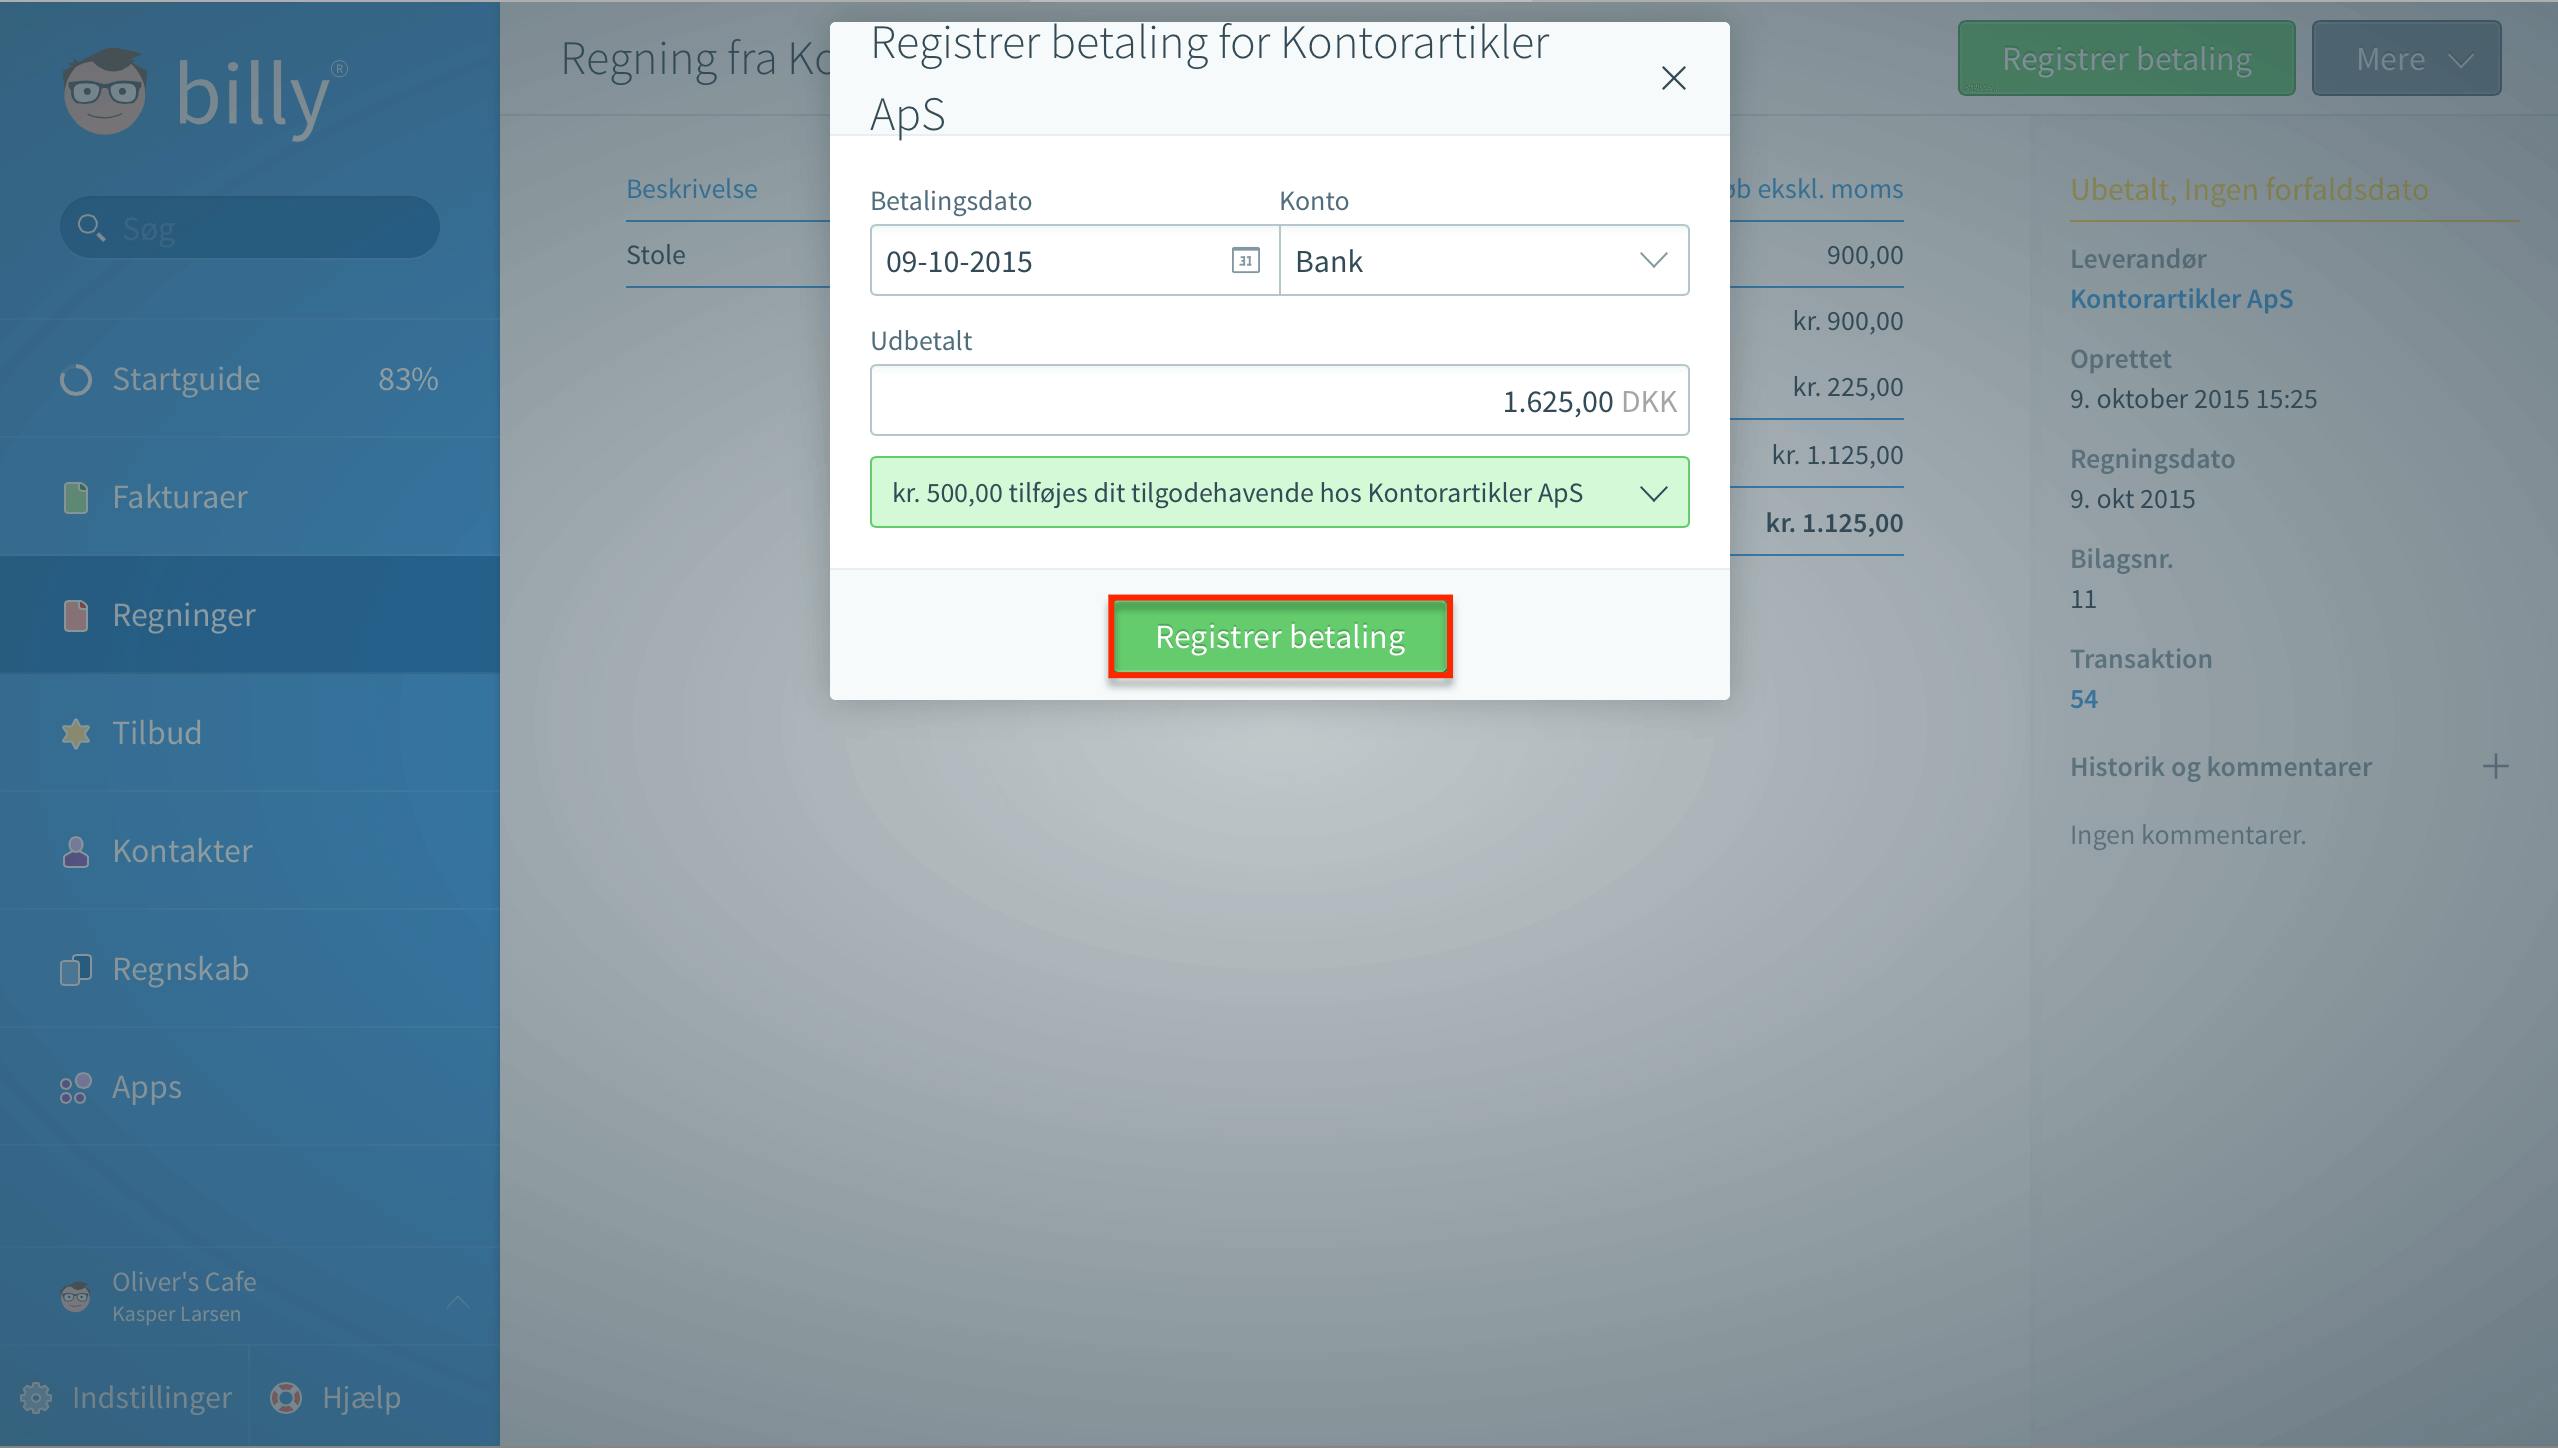Open the Mere dropdown menu
Viewport: 2558px width, 1448px height.
click(2406, 59)
